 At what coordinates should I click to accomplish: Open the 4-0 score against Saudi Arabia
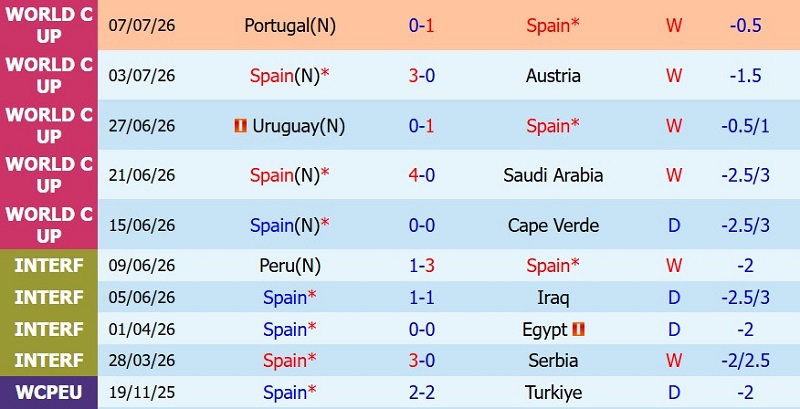[x=421, y=175]
